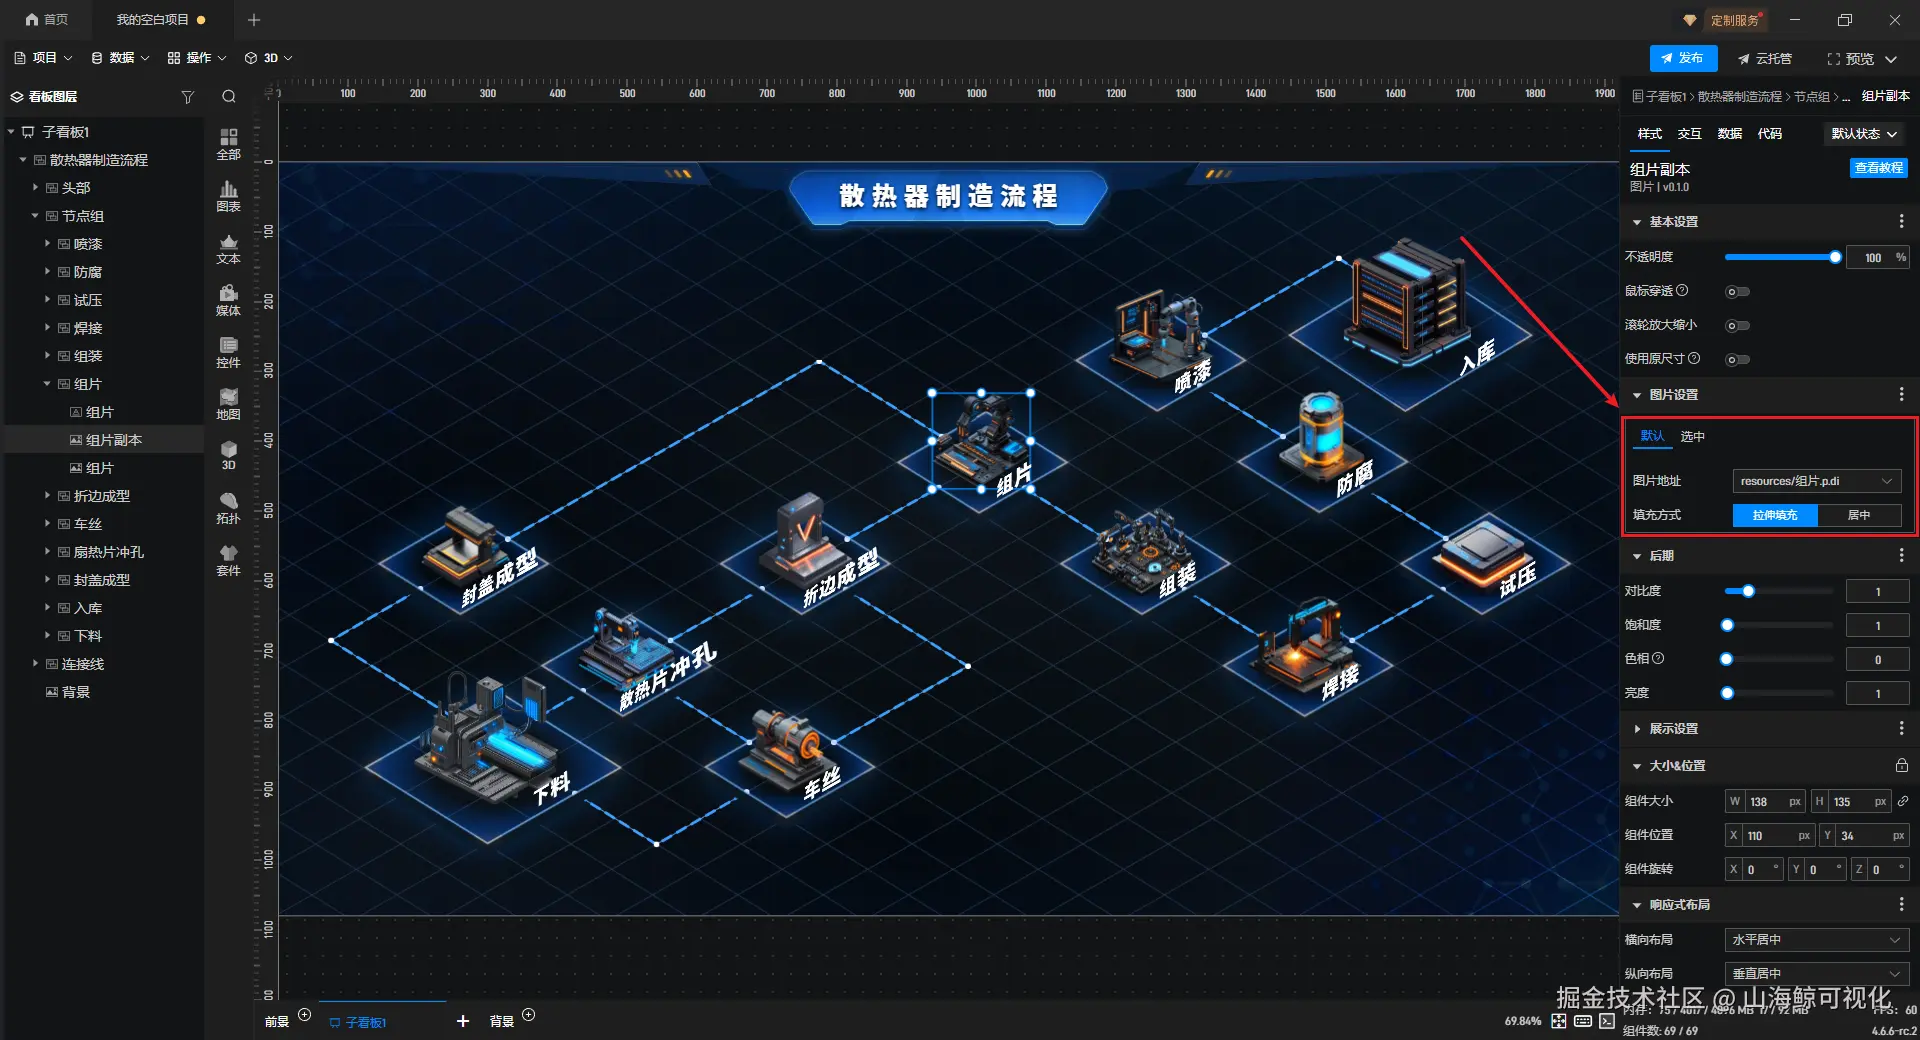Open the 地图 map components

tap(229, 404)
